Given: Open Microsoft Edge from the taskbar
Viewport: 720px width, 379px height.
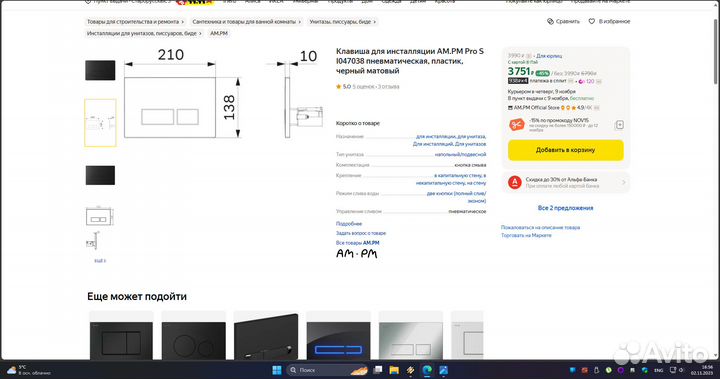Looking at the screenshot, I should [427, 370].
